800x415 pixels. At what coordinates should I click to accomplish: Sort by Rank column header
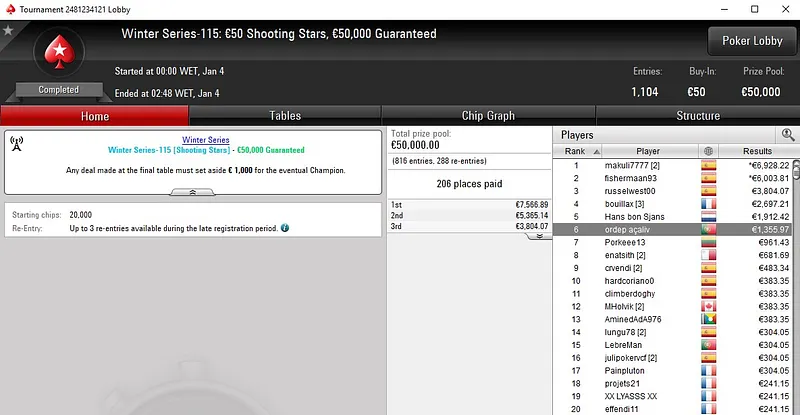pyautogui.click(x=575, y=151)
